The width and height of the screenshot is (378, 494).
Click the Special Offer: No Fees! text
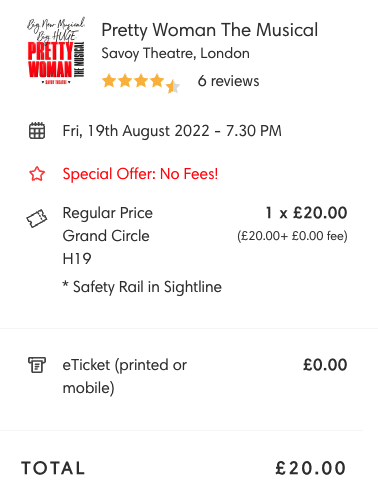[x=140, y=174]
